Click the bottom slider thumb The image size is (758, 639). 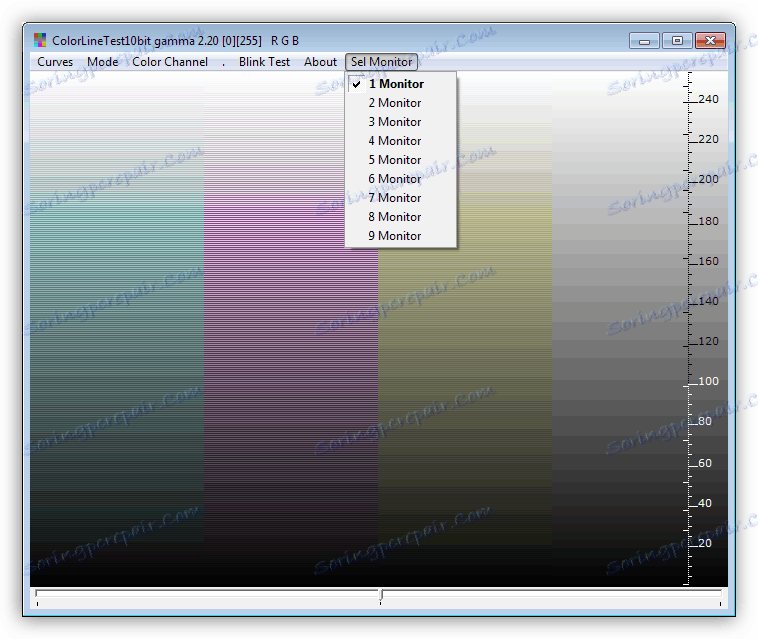click(381, 595)
